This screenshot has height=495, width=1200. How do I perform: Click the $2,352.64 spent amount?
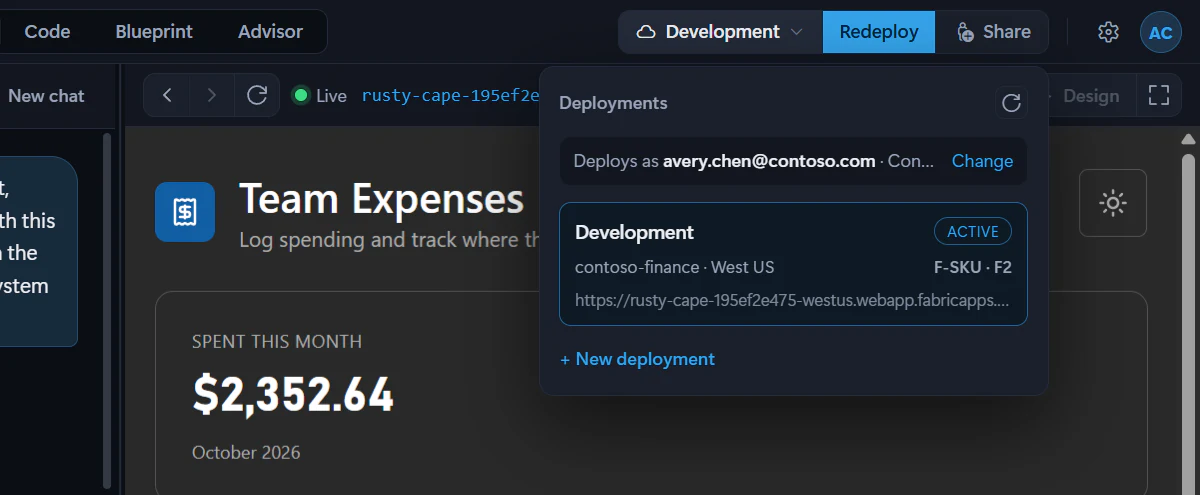pos(293,395)
